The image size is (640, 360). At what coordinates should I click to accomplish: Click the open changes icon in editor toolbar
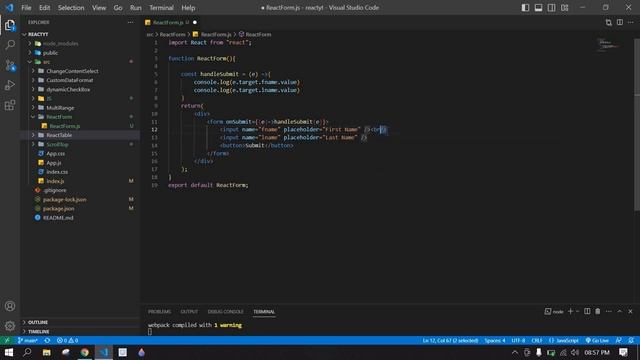609,22
